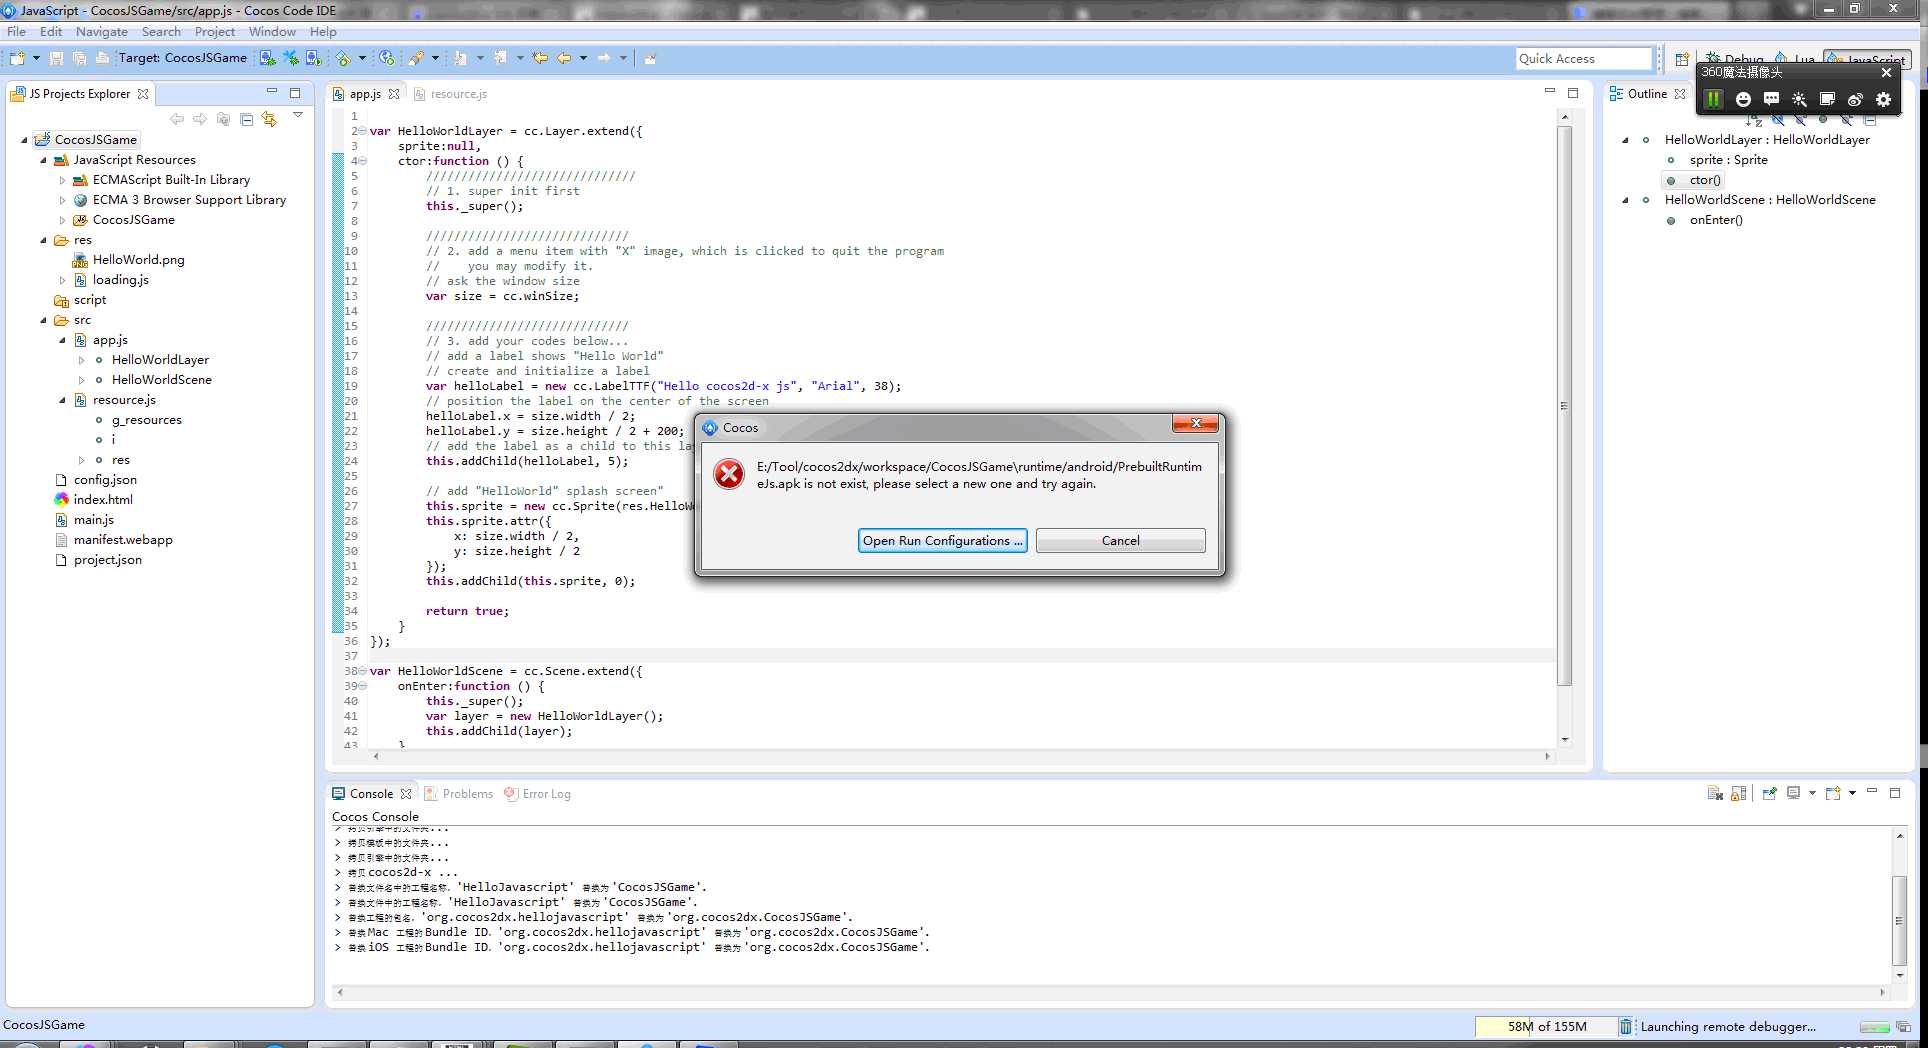Click Collapse All in JS Projects Explorer

(x=246, y=119)
